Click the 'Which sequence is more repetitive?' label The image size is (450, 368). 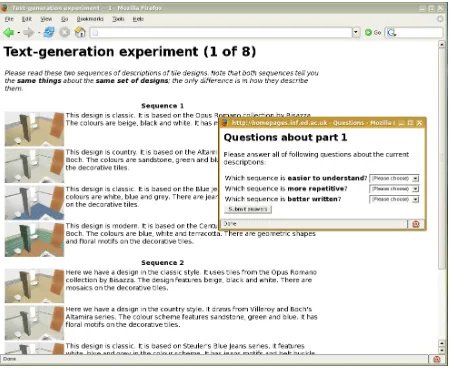click(x=286, y=189)
